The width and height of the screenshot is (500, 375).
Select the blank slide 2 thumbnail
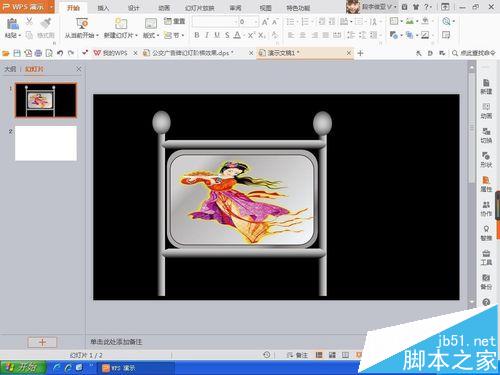tap(46, 143)
